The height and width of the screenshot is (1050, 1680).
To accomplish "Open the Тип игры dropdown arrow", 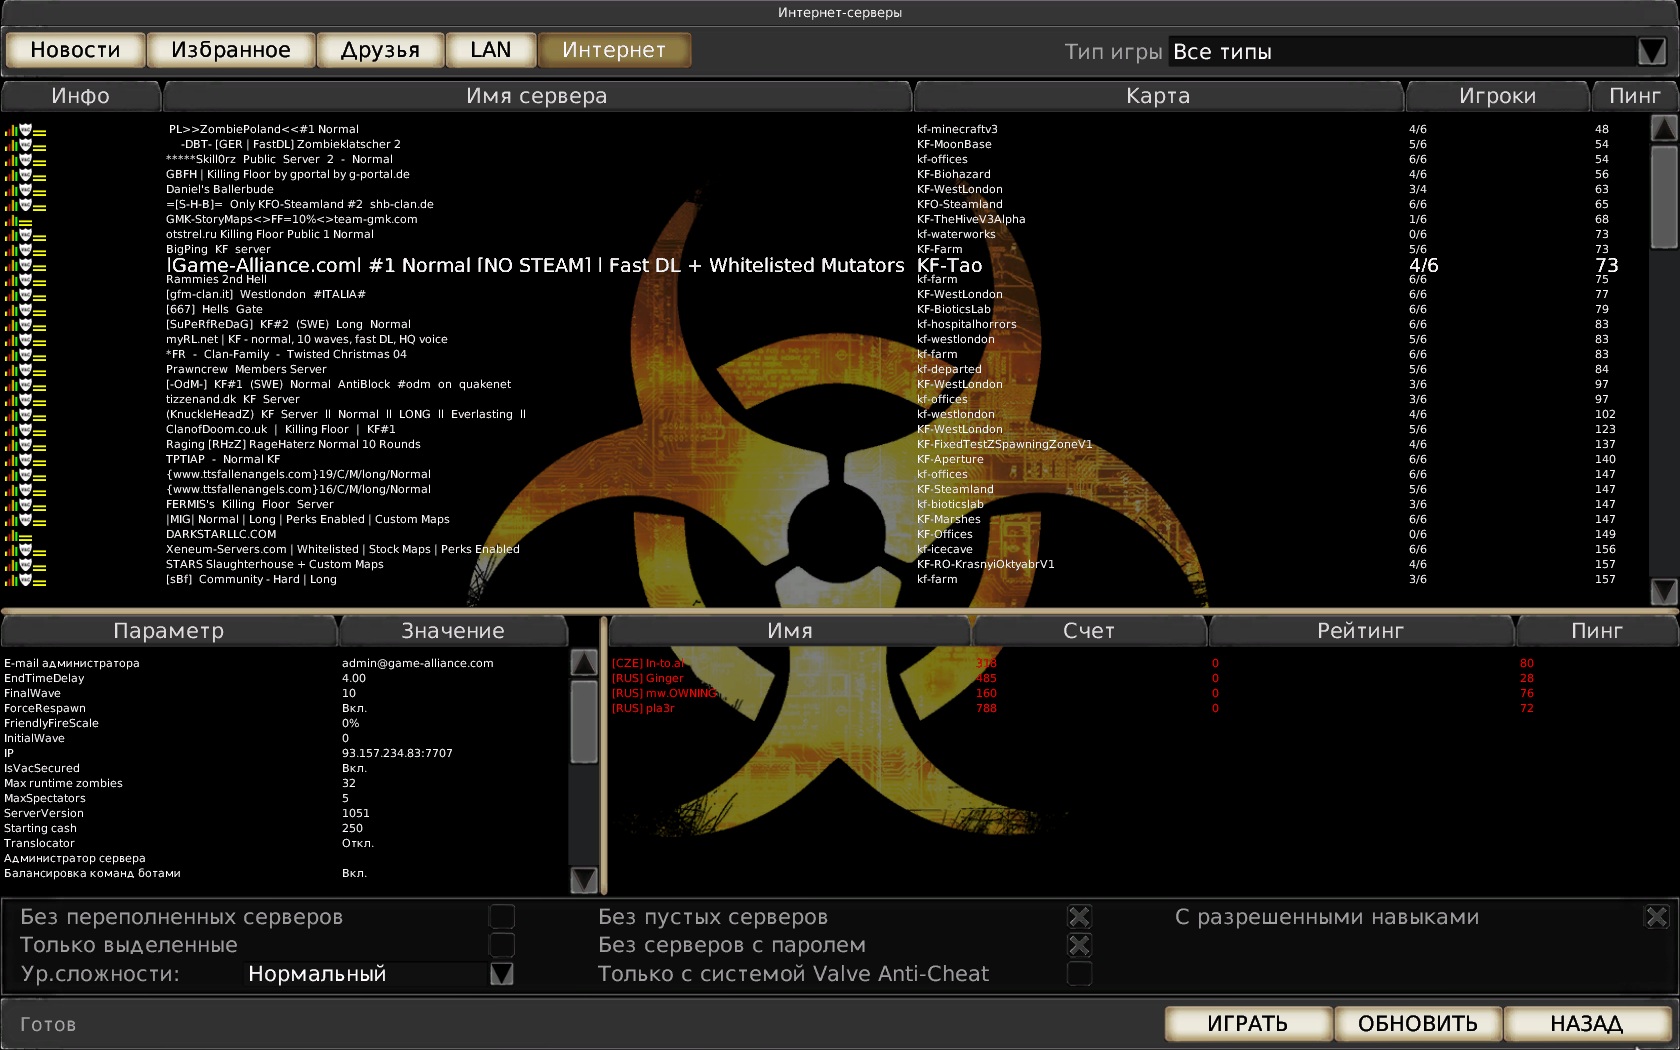I will pos(1651,51).
